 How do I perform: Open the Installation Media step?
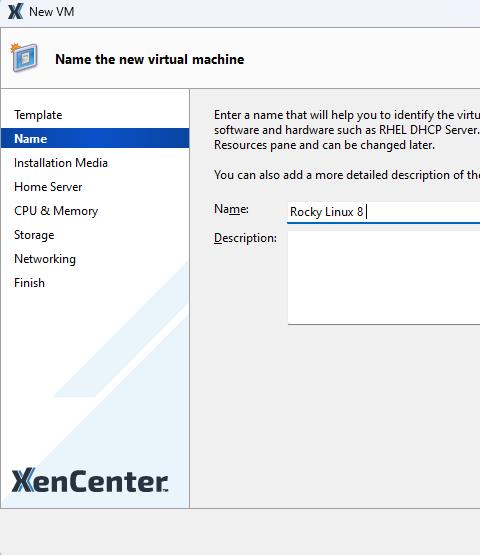(x=61, y=163)
